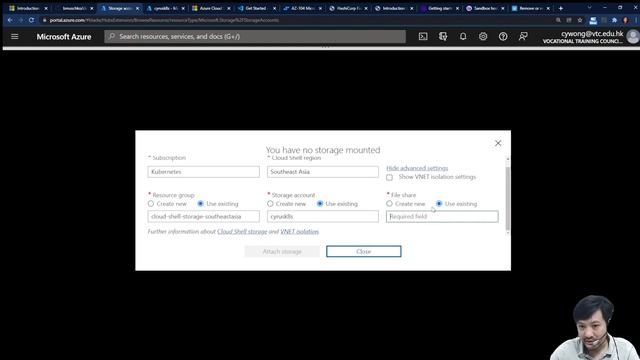
Task: Open Cloud Shell from the top bar
Action: [423, 37]
